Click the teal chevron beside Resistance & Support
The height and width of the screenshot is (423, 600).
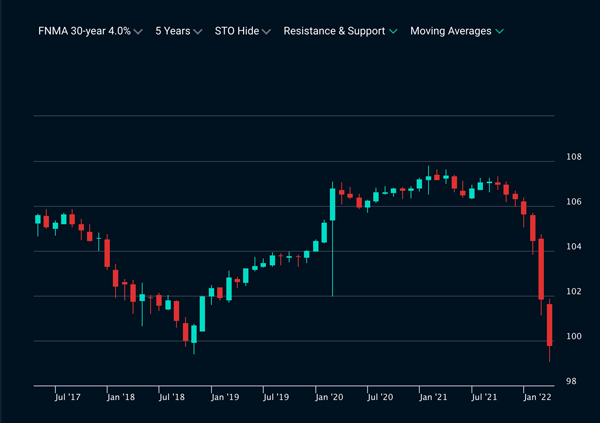pos(393,31)
